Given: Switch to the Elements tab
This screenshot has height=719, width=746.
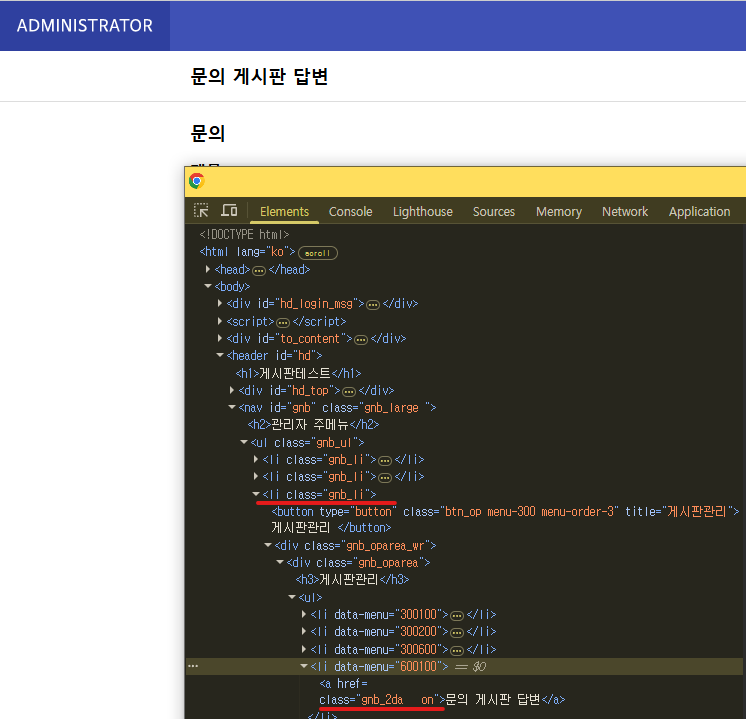Looking at the screenshot, I should [285, 212].
